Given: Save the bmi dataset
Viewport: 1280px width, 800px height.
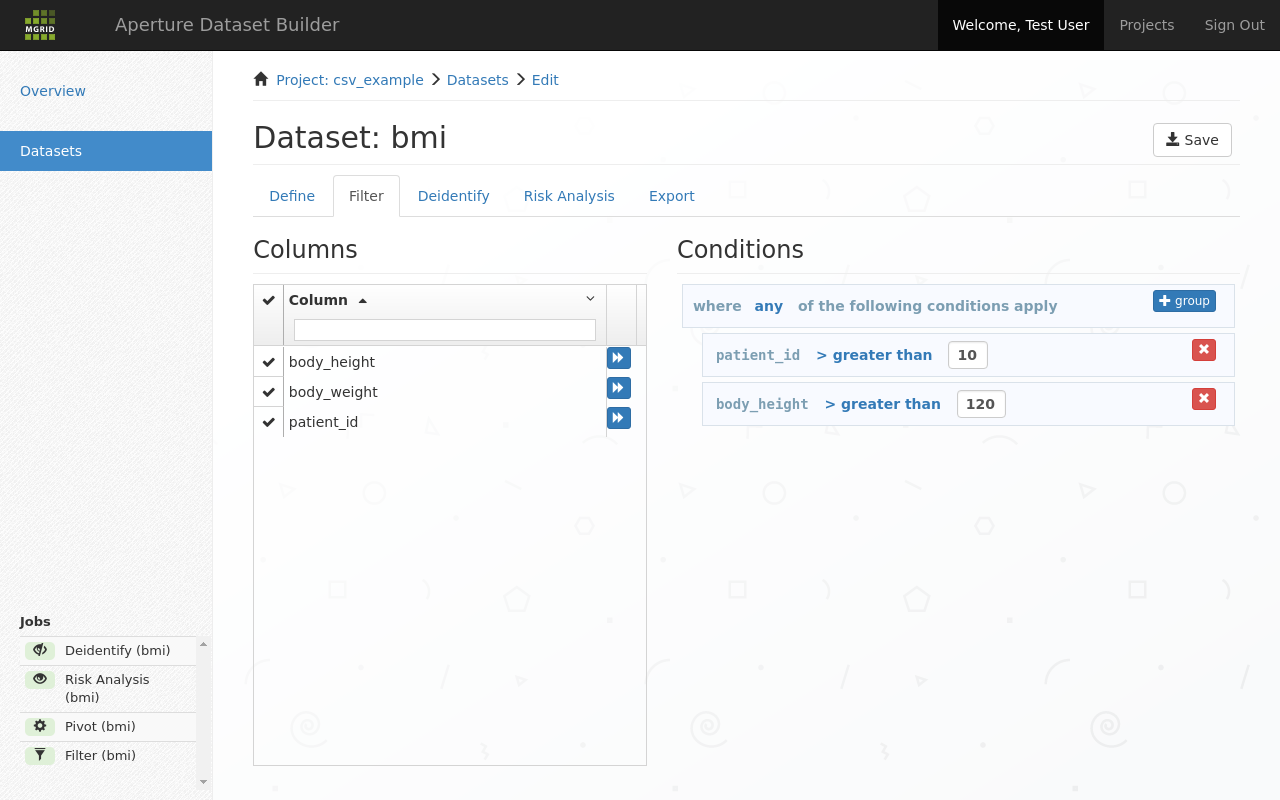Looking at the screenshot, I should point(1192,140).
